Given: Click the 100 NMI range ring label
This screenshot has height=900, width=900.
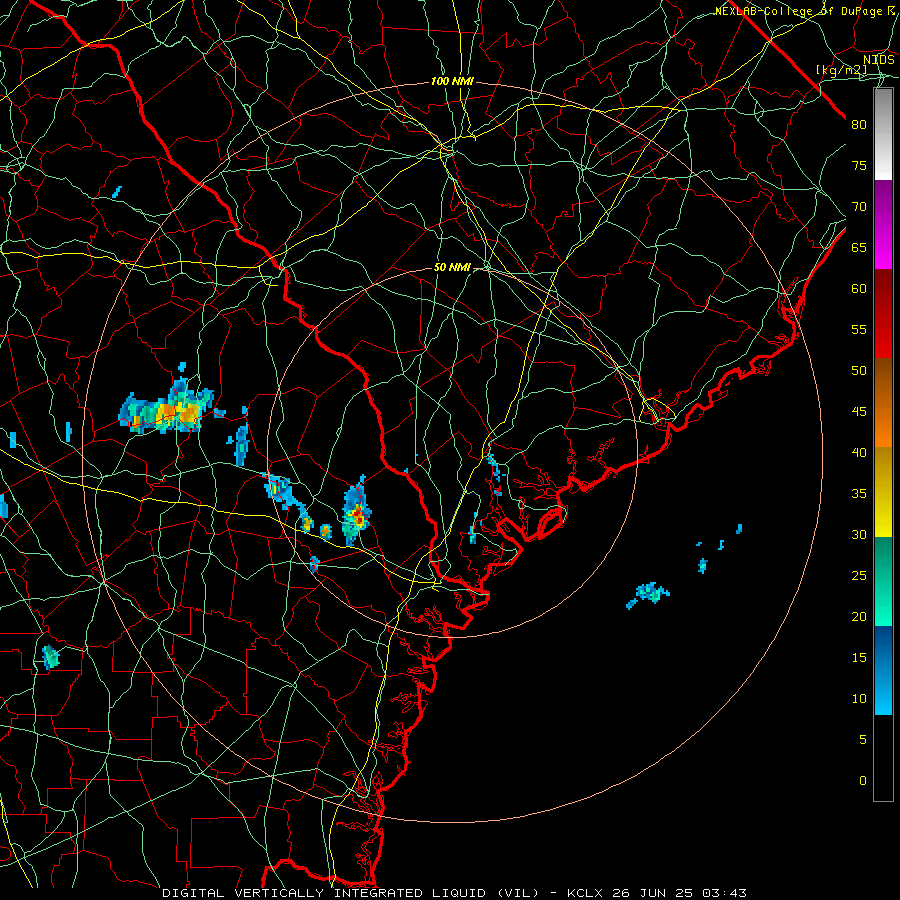Looking at the screenshot, I should [452, 82].
